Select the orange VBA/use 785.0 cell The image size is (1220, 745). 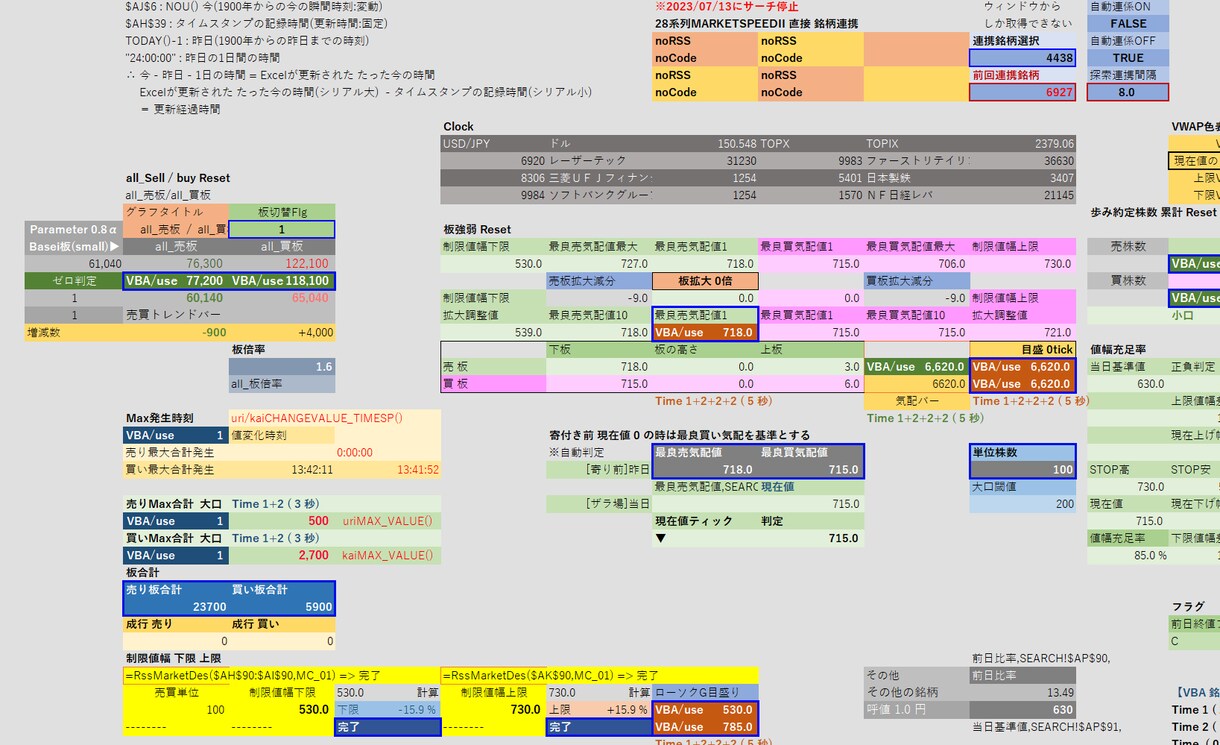(705, 726)
